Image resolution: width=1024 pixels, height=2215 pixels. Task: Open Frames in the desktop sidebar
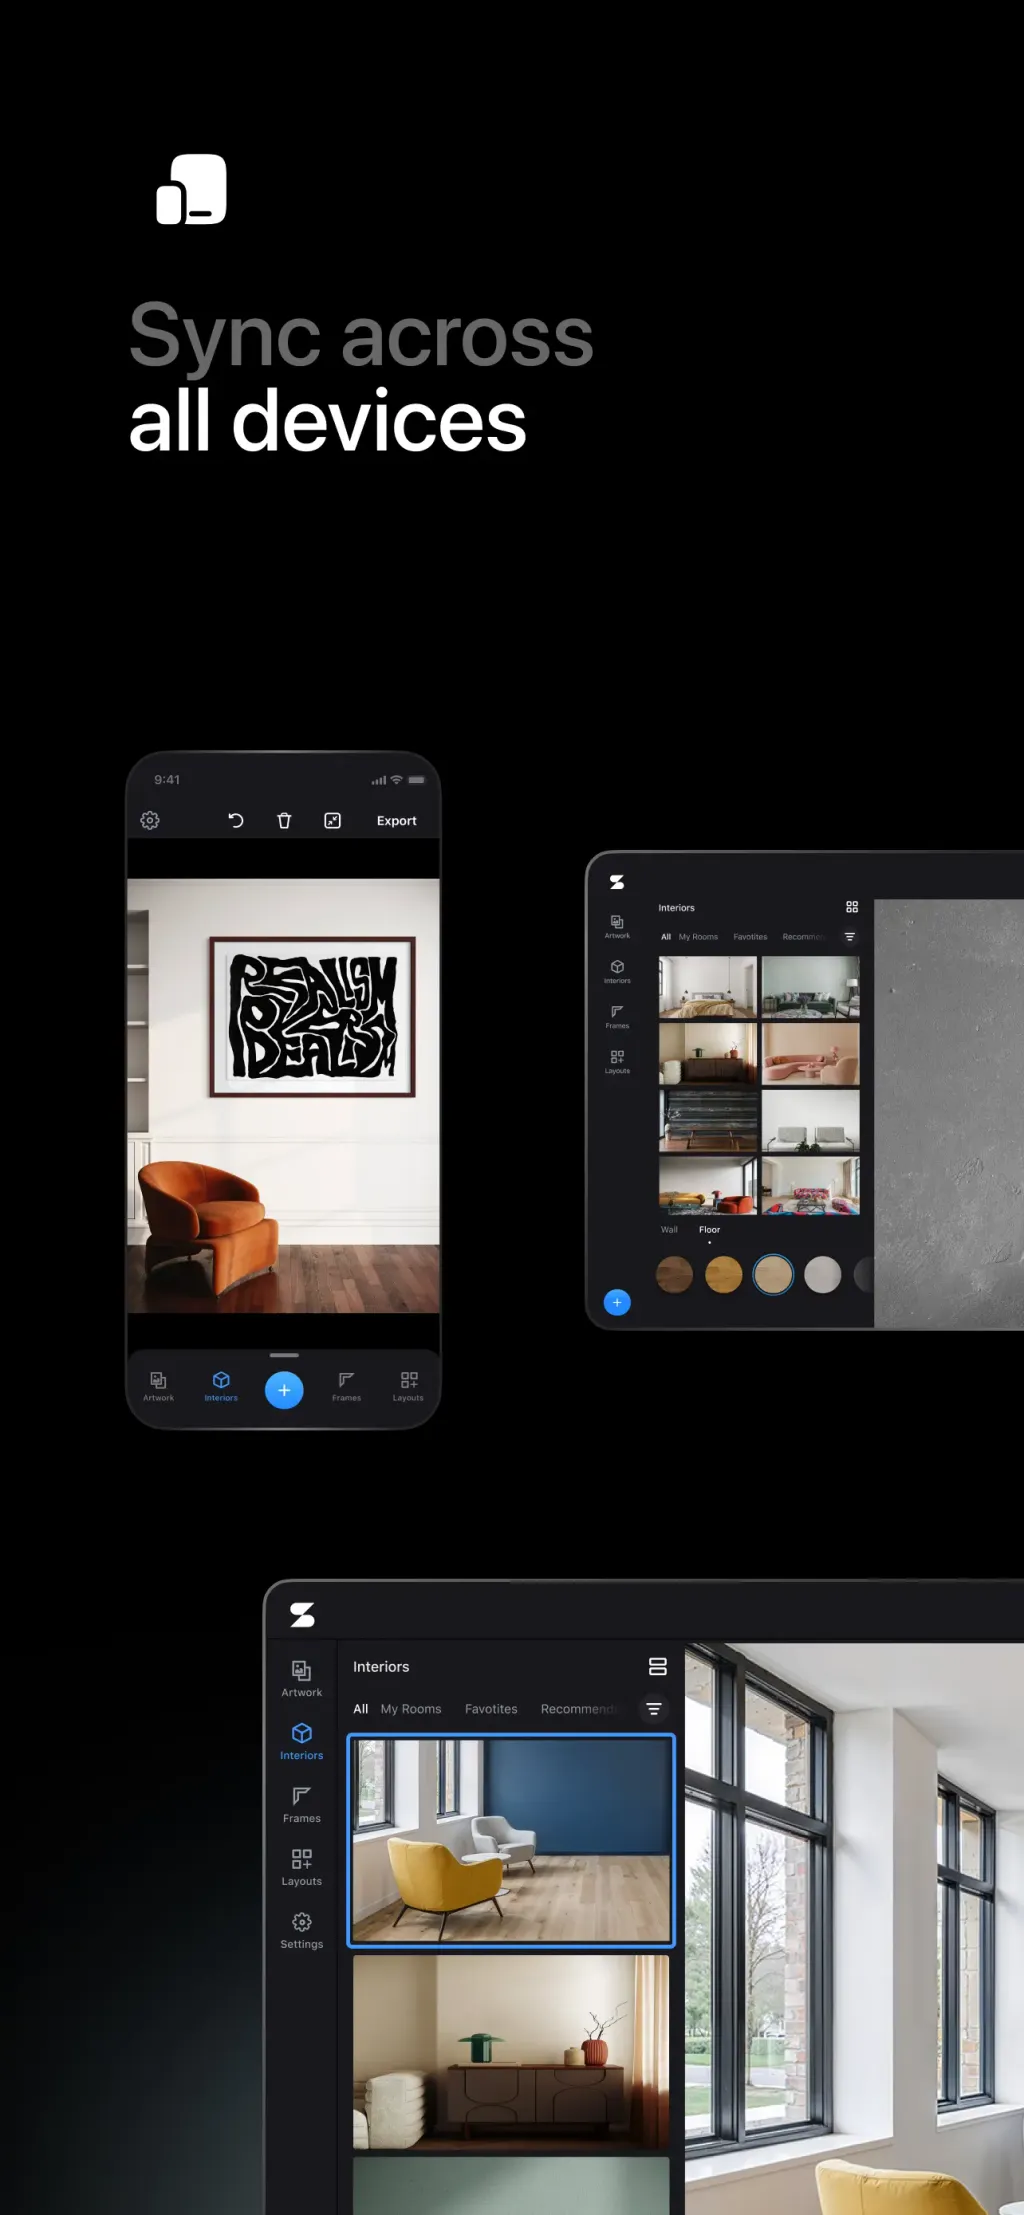[301, 1804]
